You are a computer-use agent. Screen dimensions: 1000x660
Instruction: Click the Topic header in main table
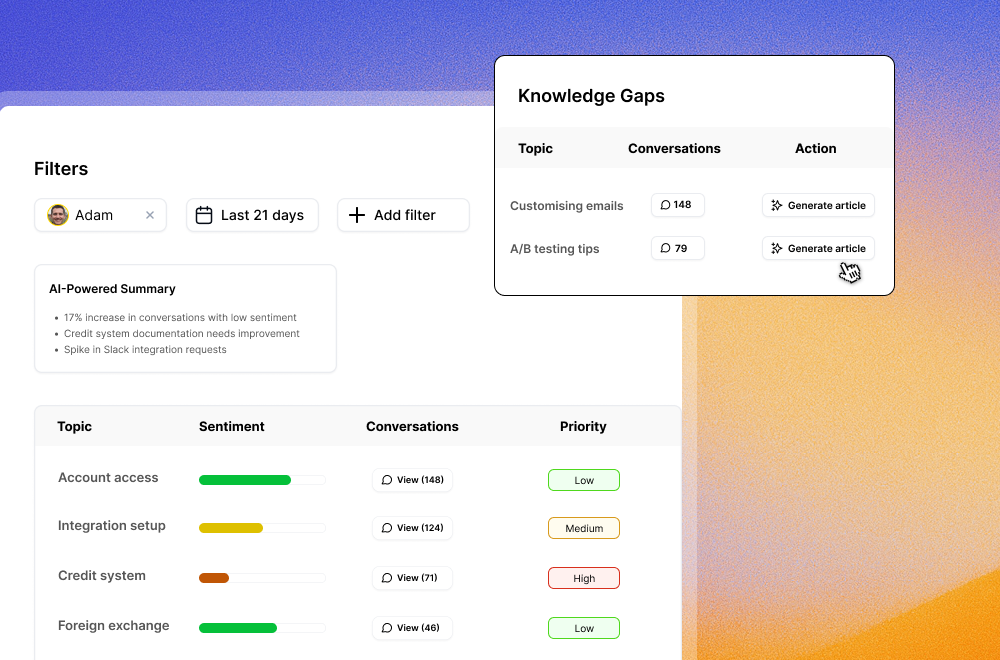tap(75, 427)
